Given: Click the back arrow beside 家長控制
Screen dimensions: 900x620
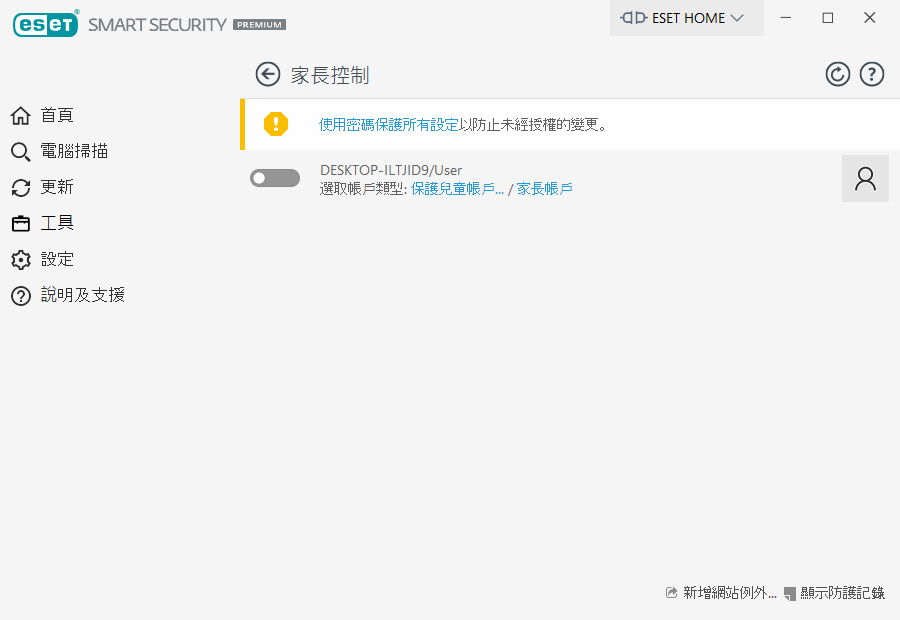Looking at the screenshot, I should [267, 74].
